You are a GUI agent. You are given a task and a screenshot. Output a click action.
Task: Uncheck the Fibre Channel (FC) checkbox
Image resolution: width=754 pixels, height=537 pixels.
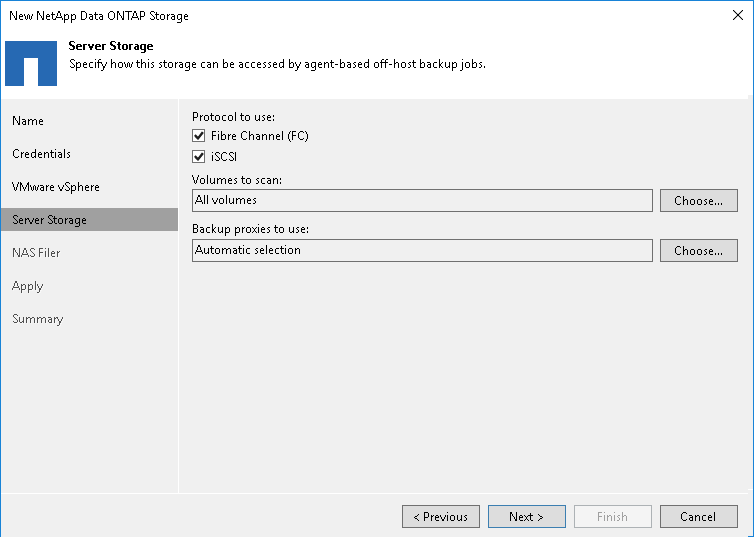point(199,136)
